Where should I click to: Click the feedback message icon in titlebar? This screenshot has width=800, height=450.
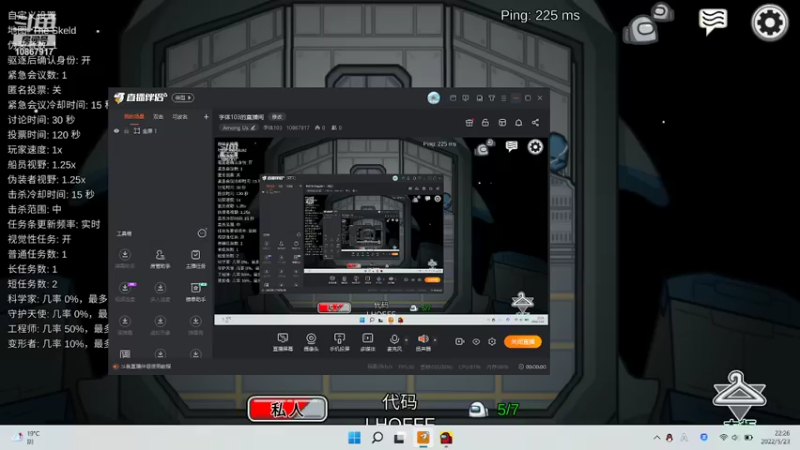(465, 98)
